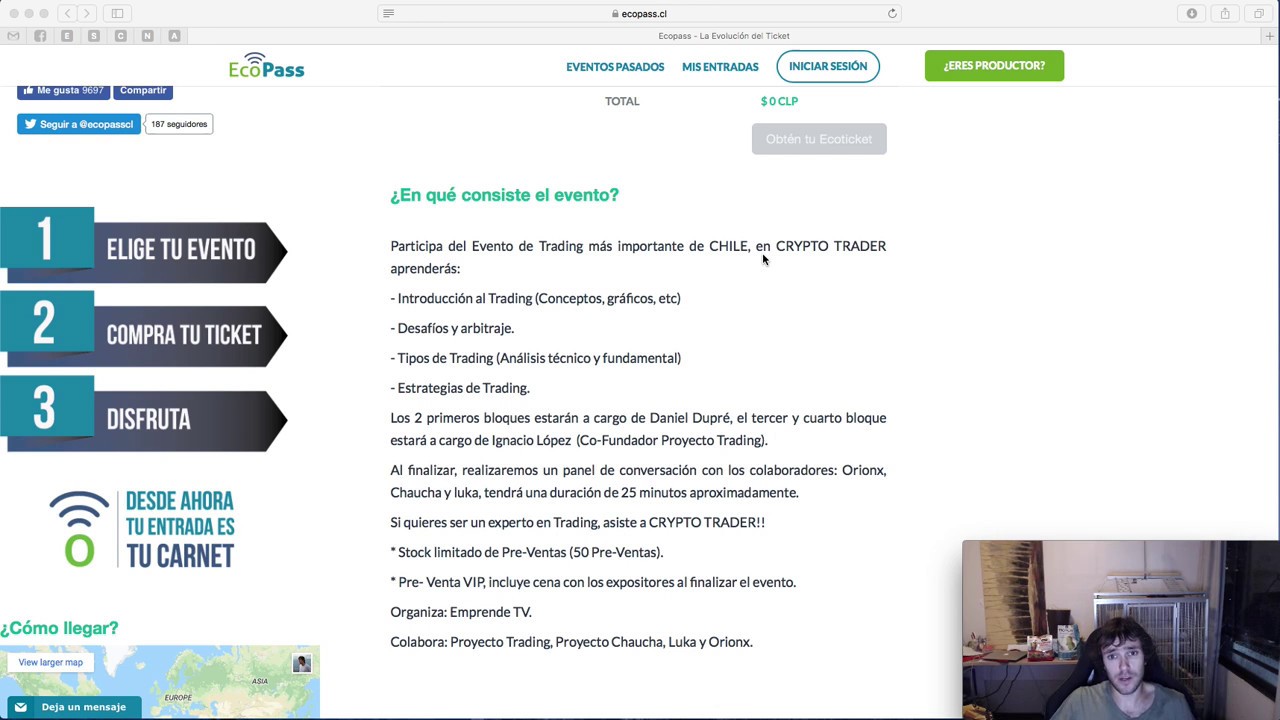Show all tabs overview
This screenshot has width=1280, height=720.
point(1258,13)
